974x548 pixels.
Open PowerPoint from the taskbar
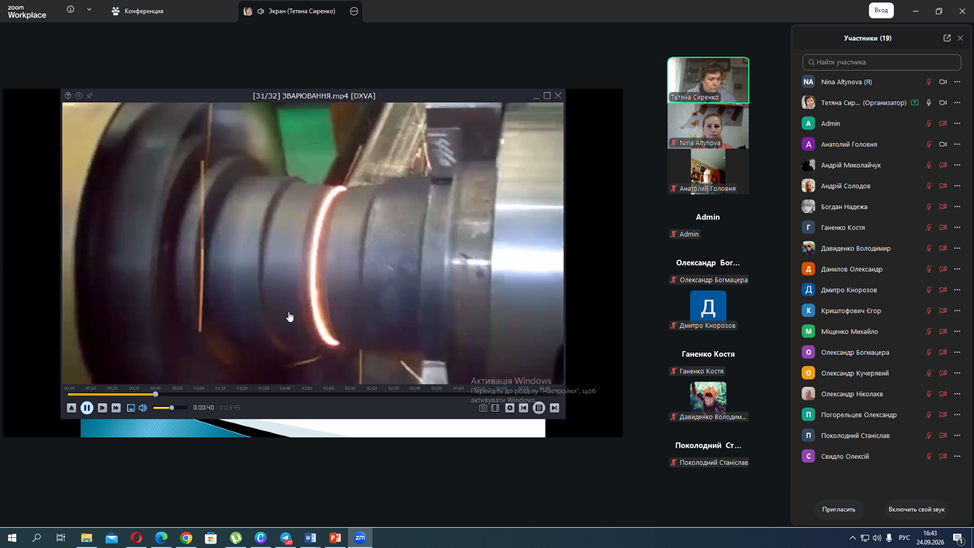click(x=335, y=538)
